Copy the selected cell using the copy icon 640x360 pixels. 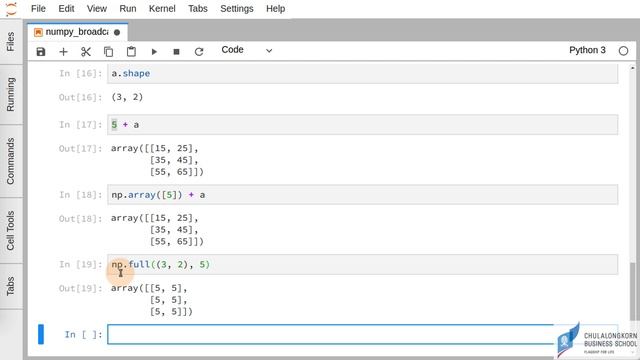(x=108, y=52)
